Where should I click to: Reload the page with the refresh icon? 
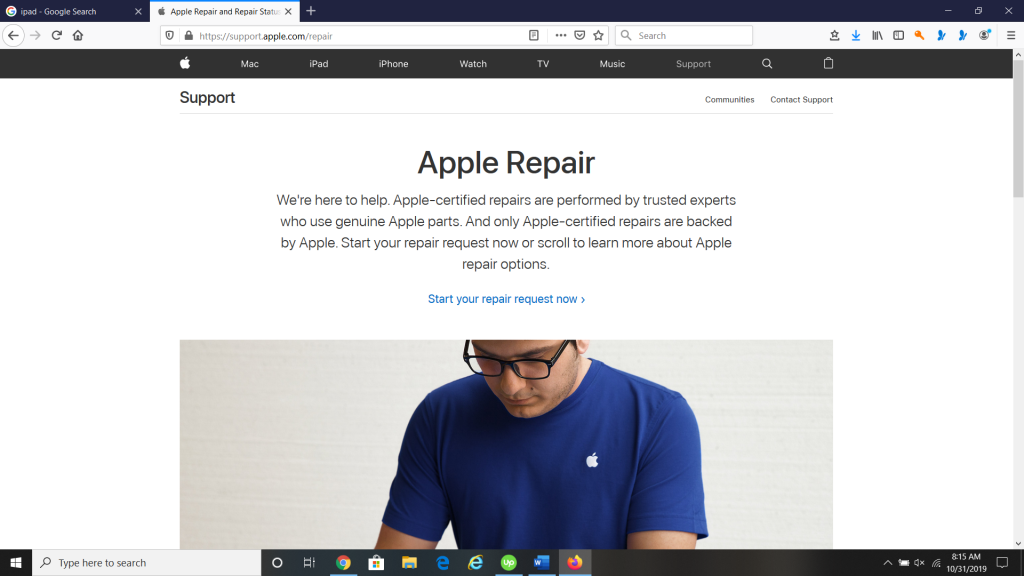pos(57,35)
